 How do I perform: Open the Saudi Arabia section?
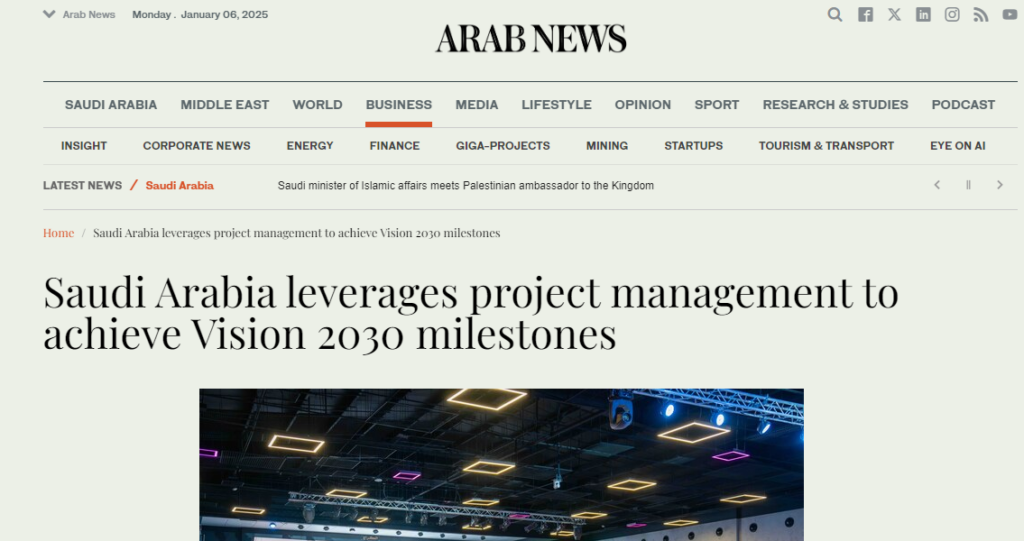[x=111, y=105]
